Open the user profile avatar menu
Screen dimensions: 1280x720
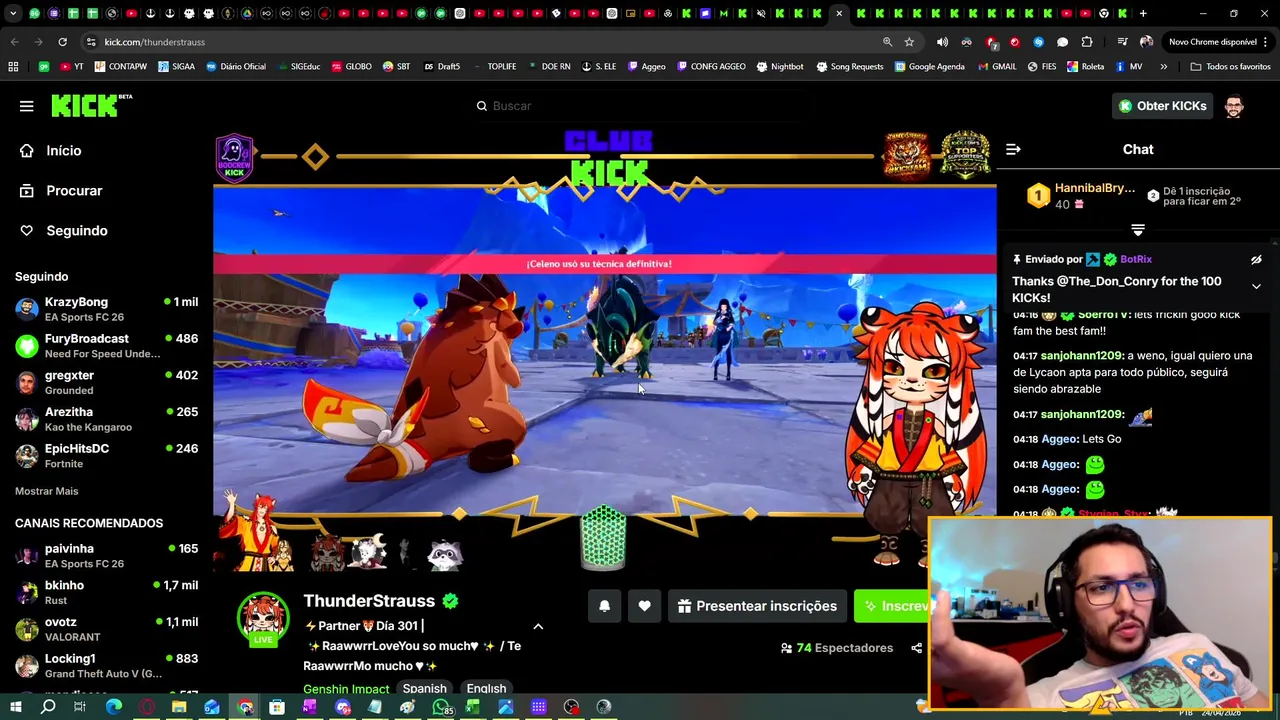(x=1234, y=106)
